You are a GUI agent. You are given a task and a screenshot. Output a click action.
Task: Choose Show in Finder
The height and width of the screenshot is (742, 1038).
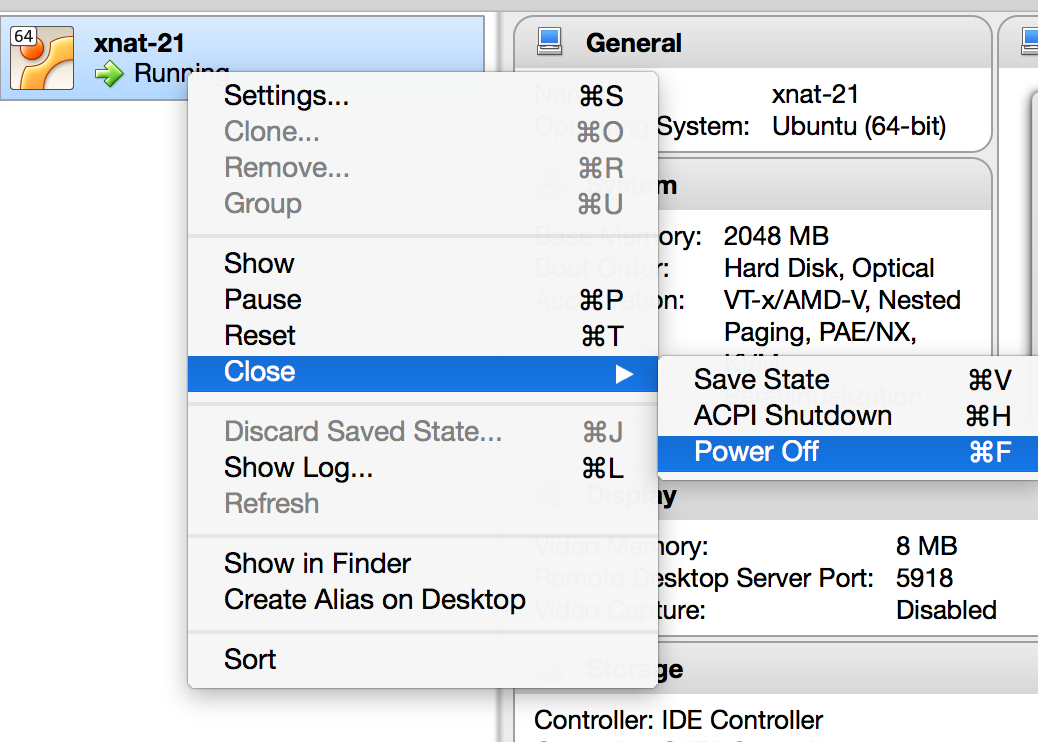point(317,564)
